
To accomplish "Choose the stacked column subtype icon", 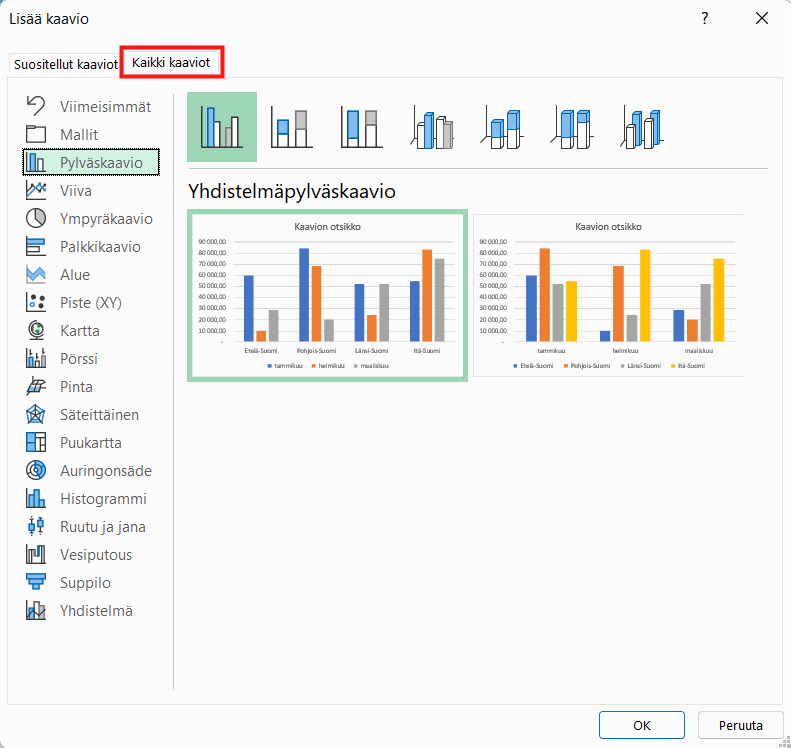I will tap(292, 127).
